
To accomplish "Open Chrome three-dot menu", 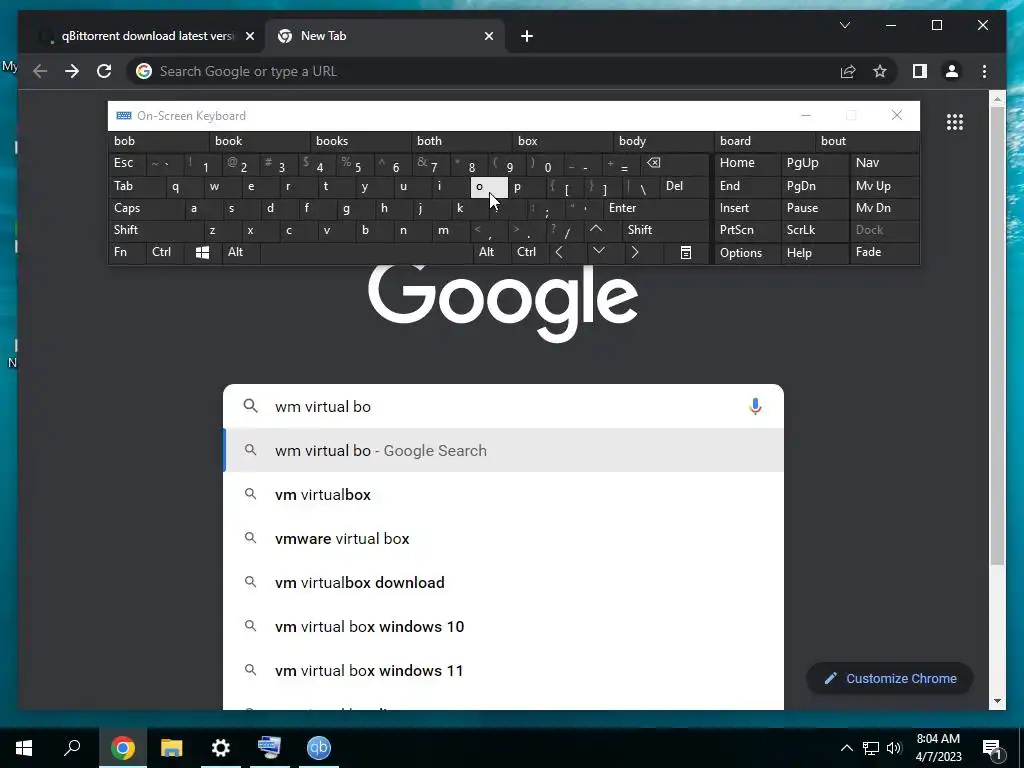I will pyautogui.click(x=984, y=71).
